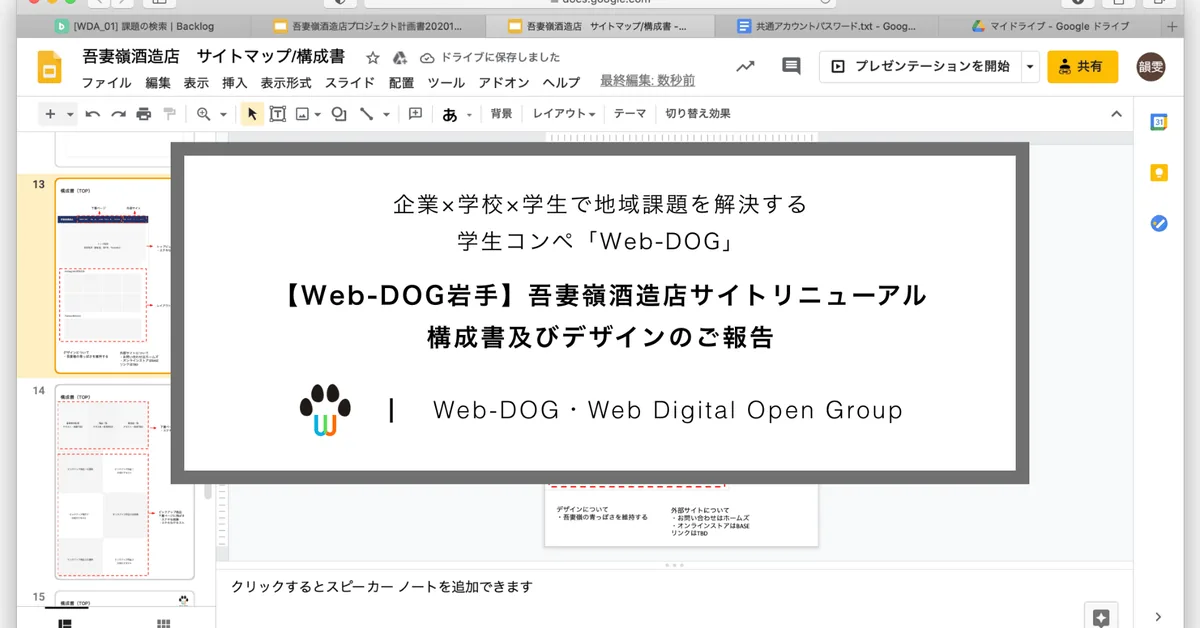Screen dimensions: 1200x628
Task: Click the テーマ theme button
Action: [630, 114]
